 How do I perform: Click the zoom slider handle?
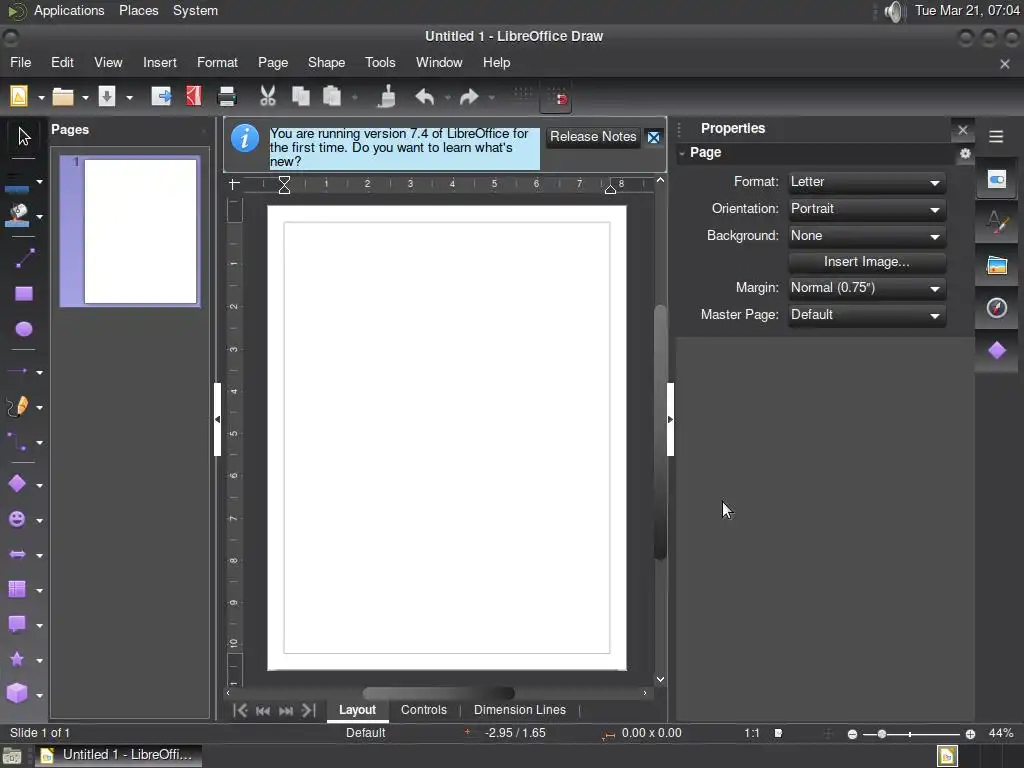pos(882,734)
